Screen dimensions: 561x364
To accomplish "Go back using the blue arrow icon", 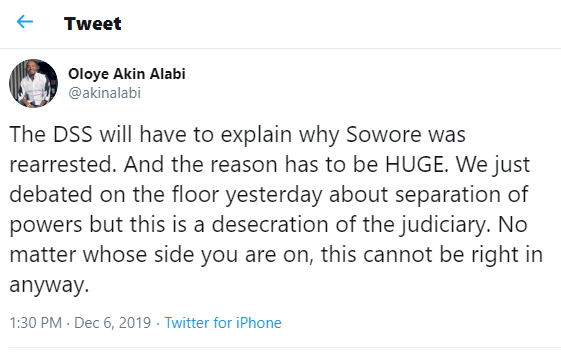I will (25, 22).
